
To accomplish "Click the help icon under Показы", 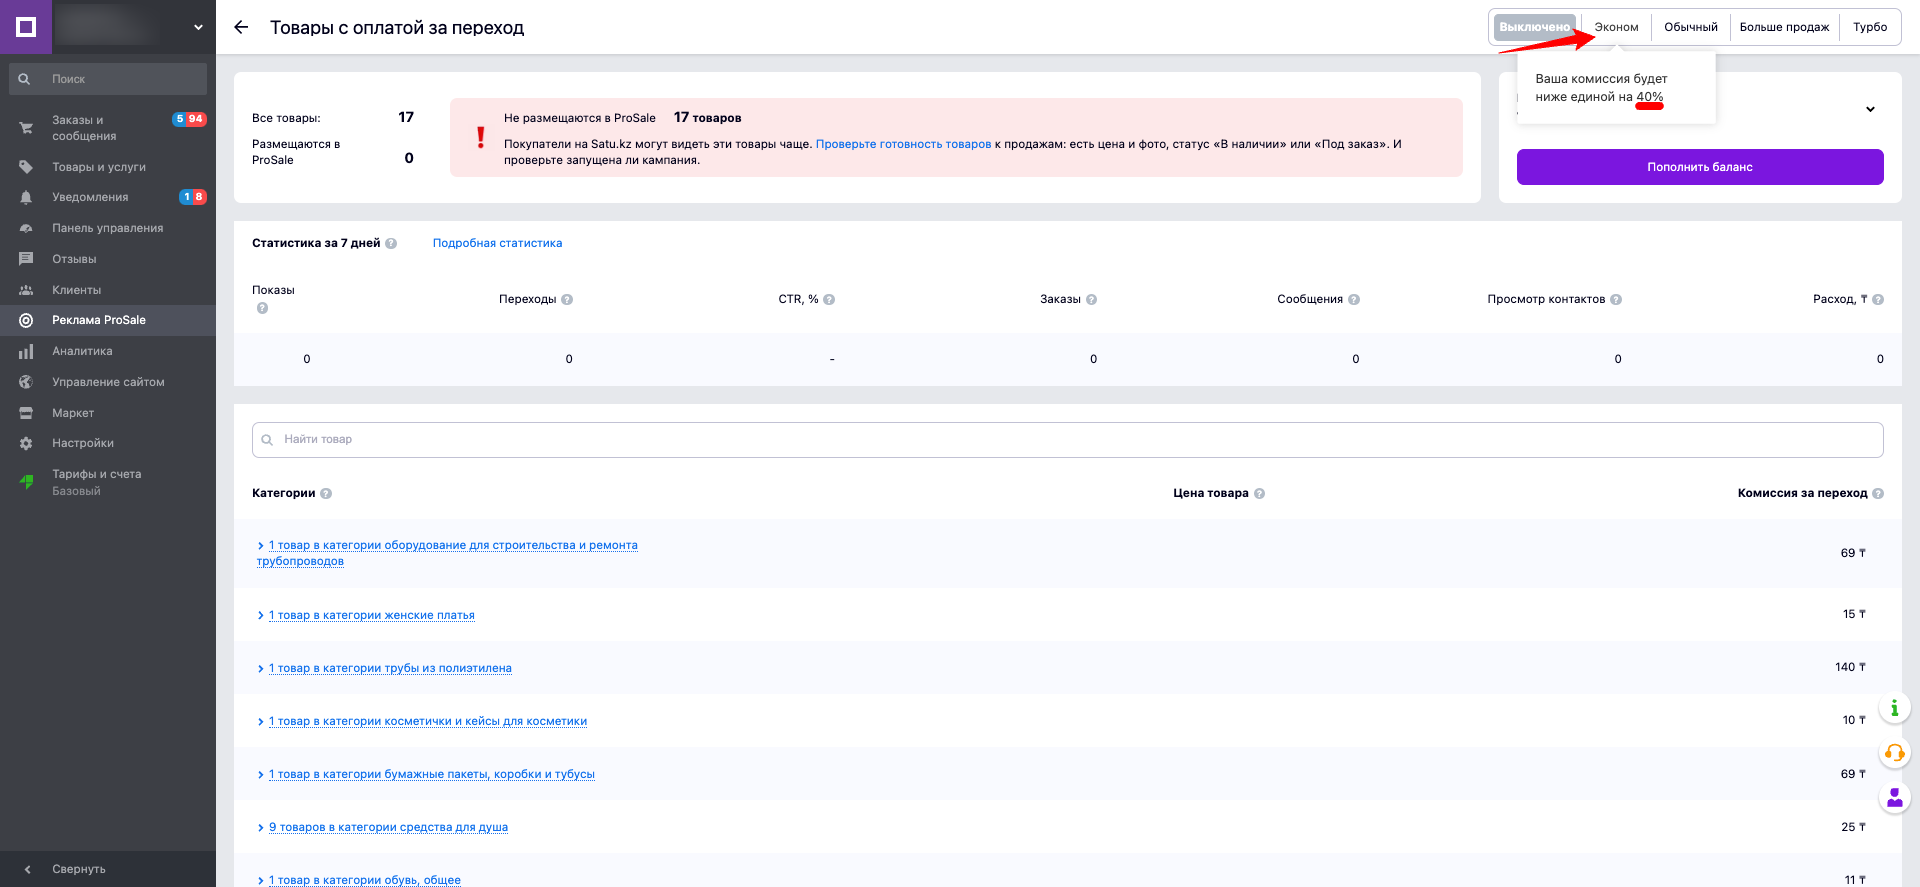I will pos(262,308).
